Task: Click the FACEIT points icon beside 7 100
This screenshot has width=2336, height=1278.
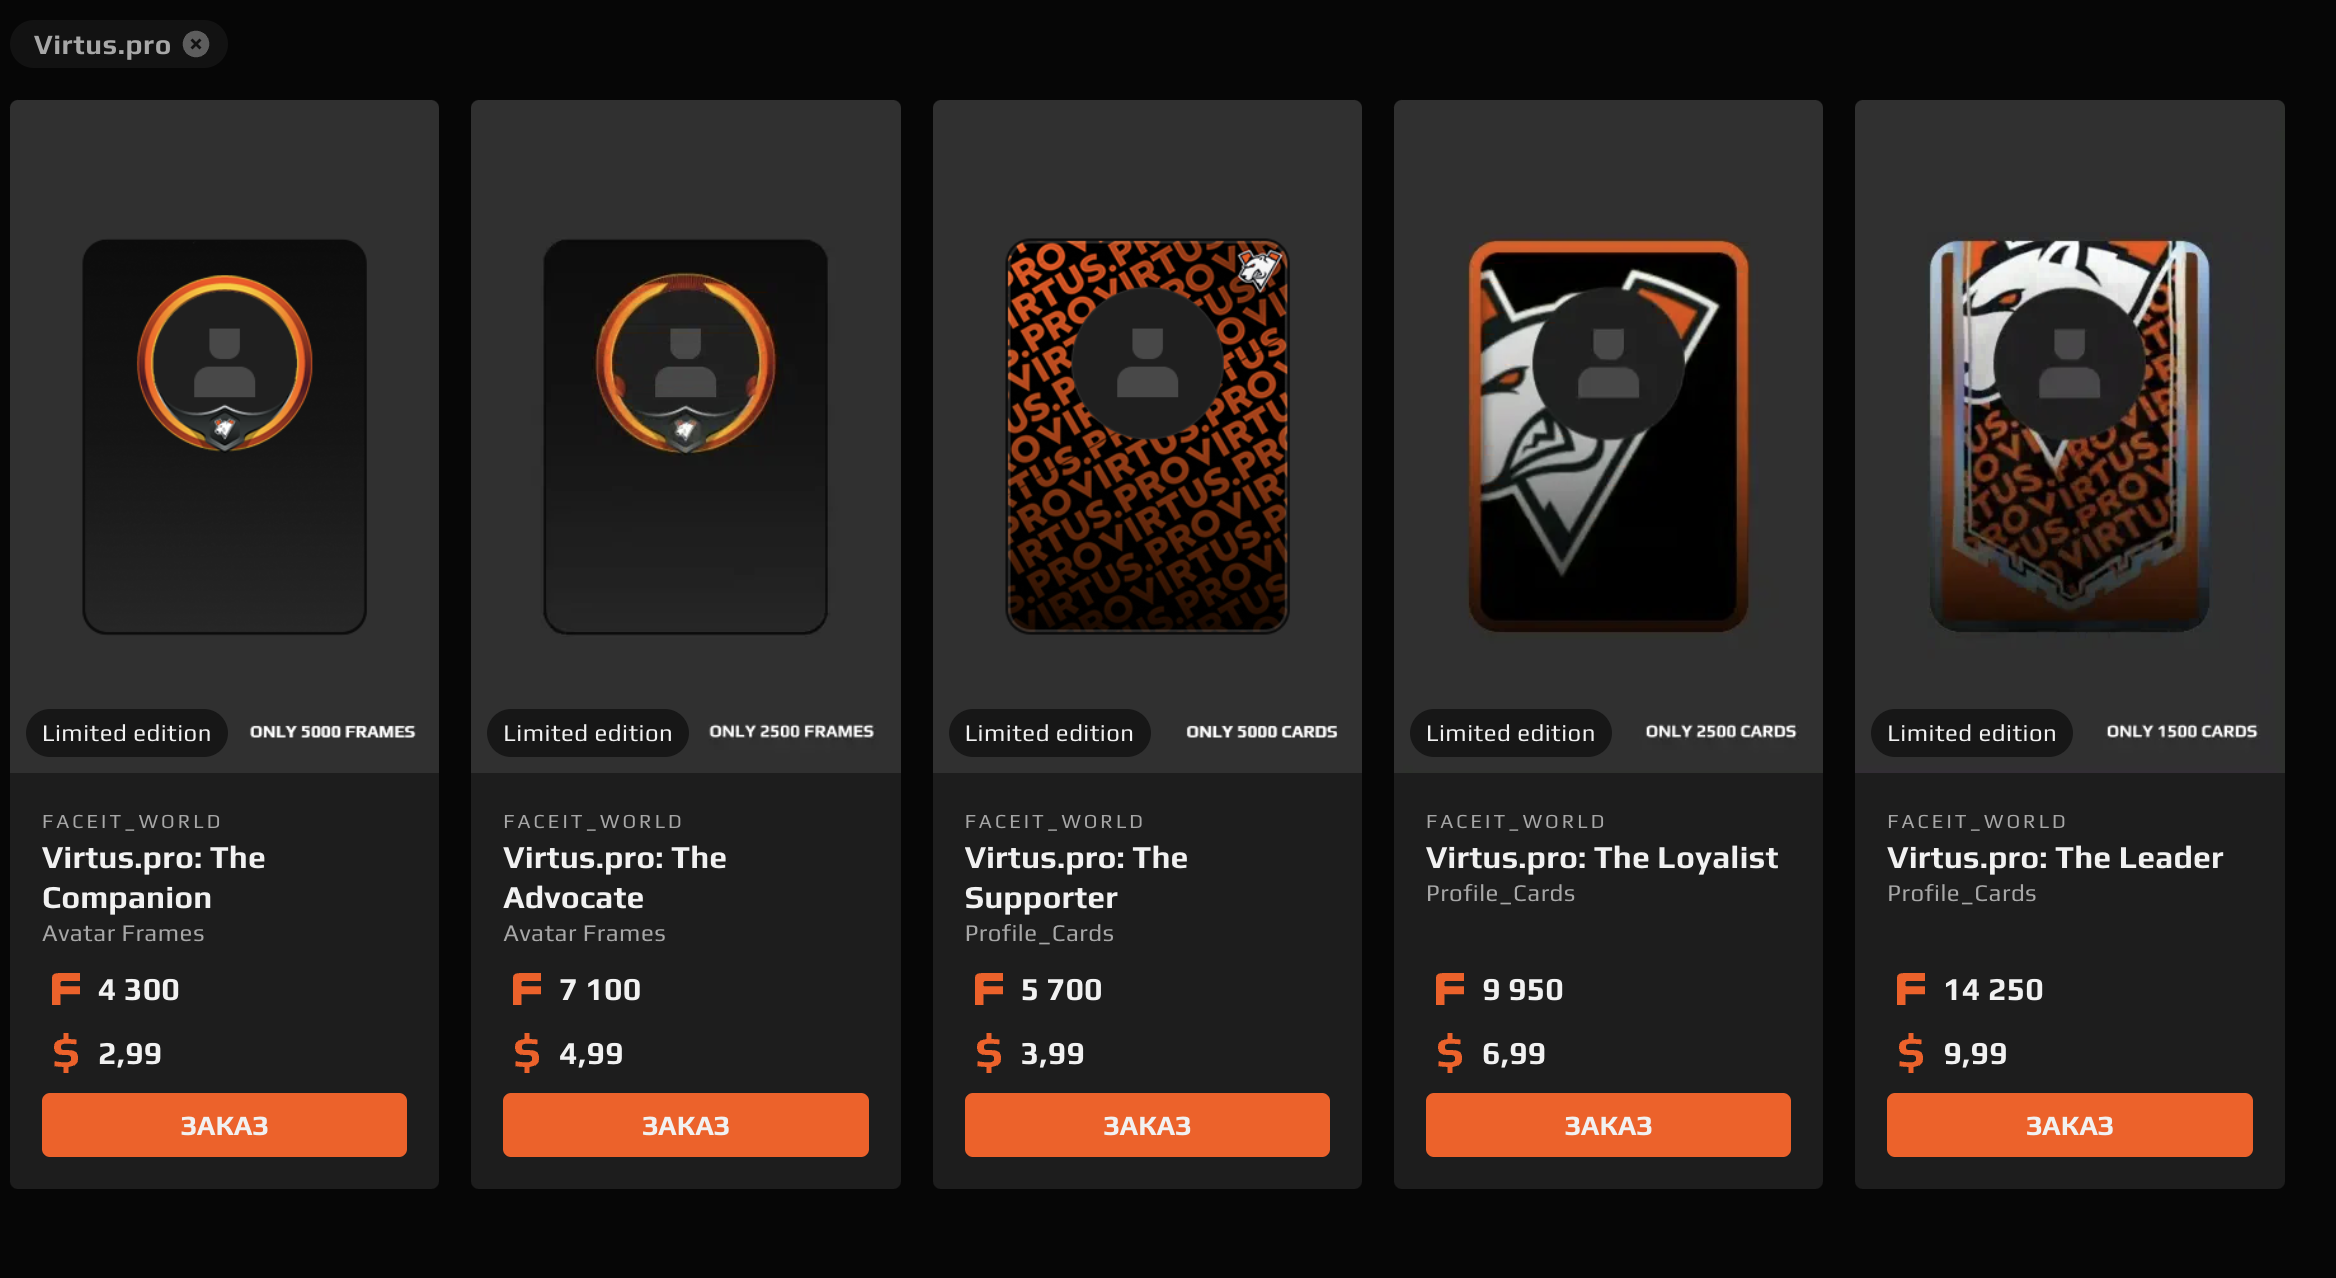Action: [527, 989]
